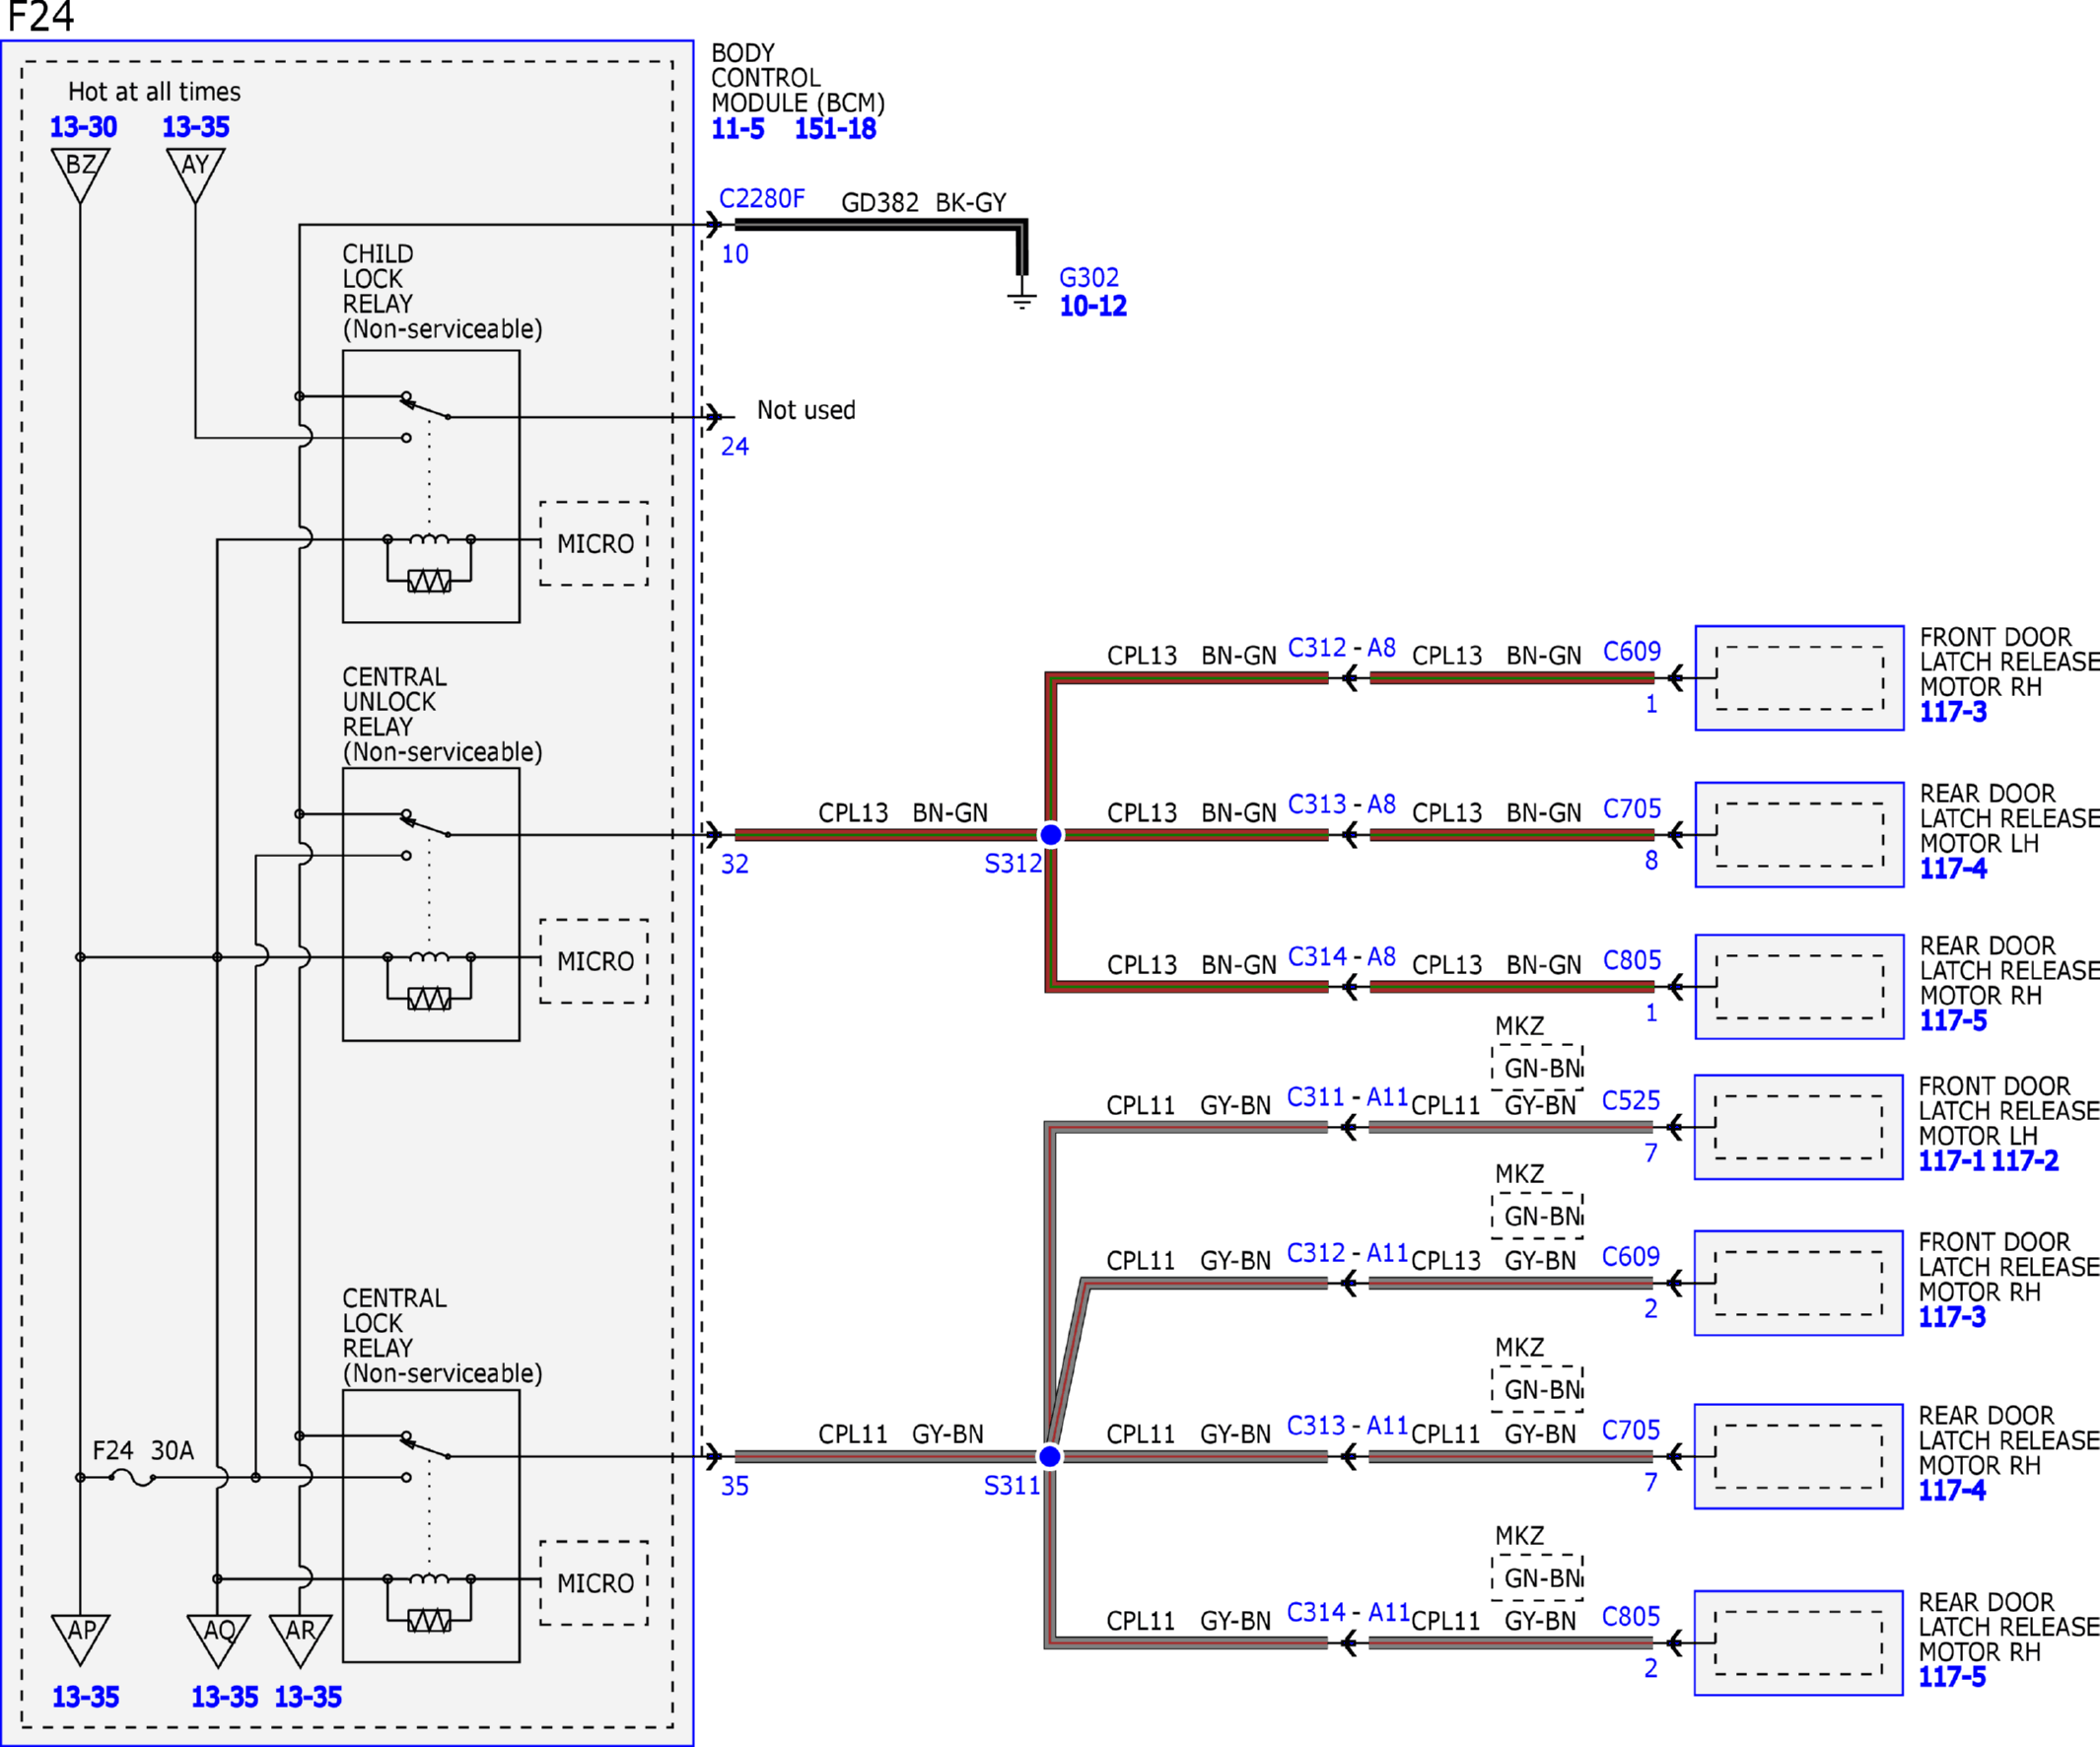Click pin number 35 on BCM output
Viewport: 2100px width, 1747px height.
point(735,1486)
